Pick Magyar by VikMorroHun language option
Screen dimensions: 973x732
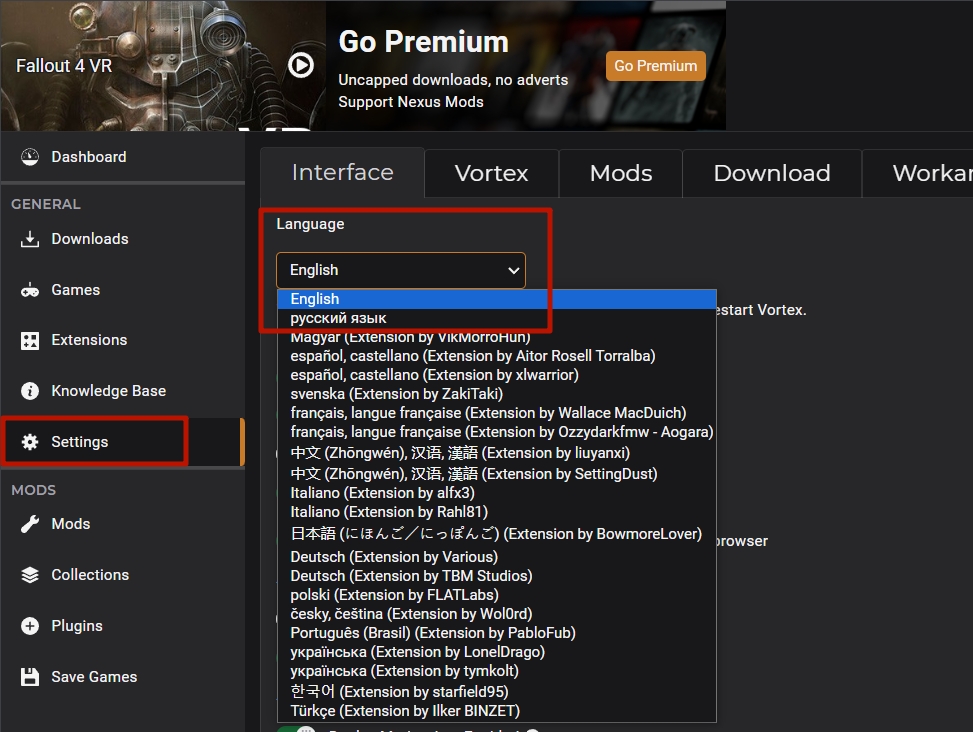click(x=496, y=337)
